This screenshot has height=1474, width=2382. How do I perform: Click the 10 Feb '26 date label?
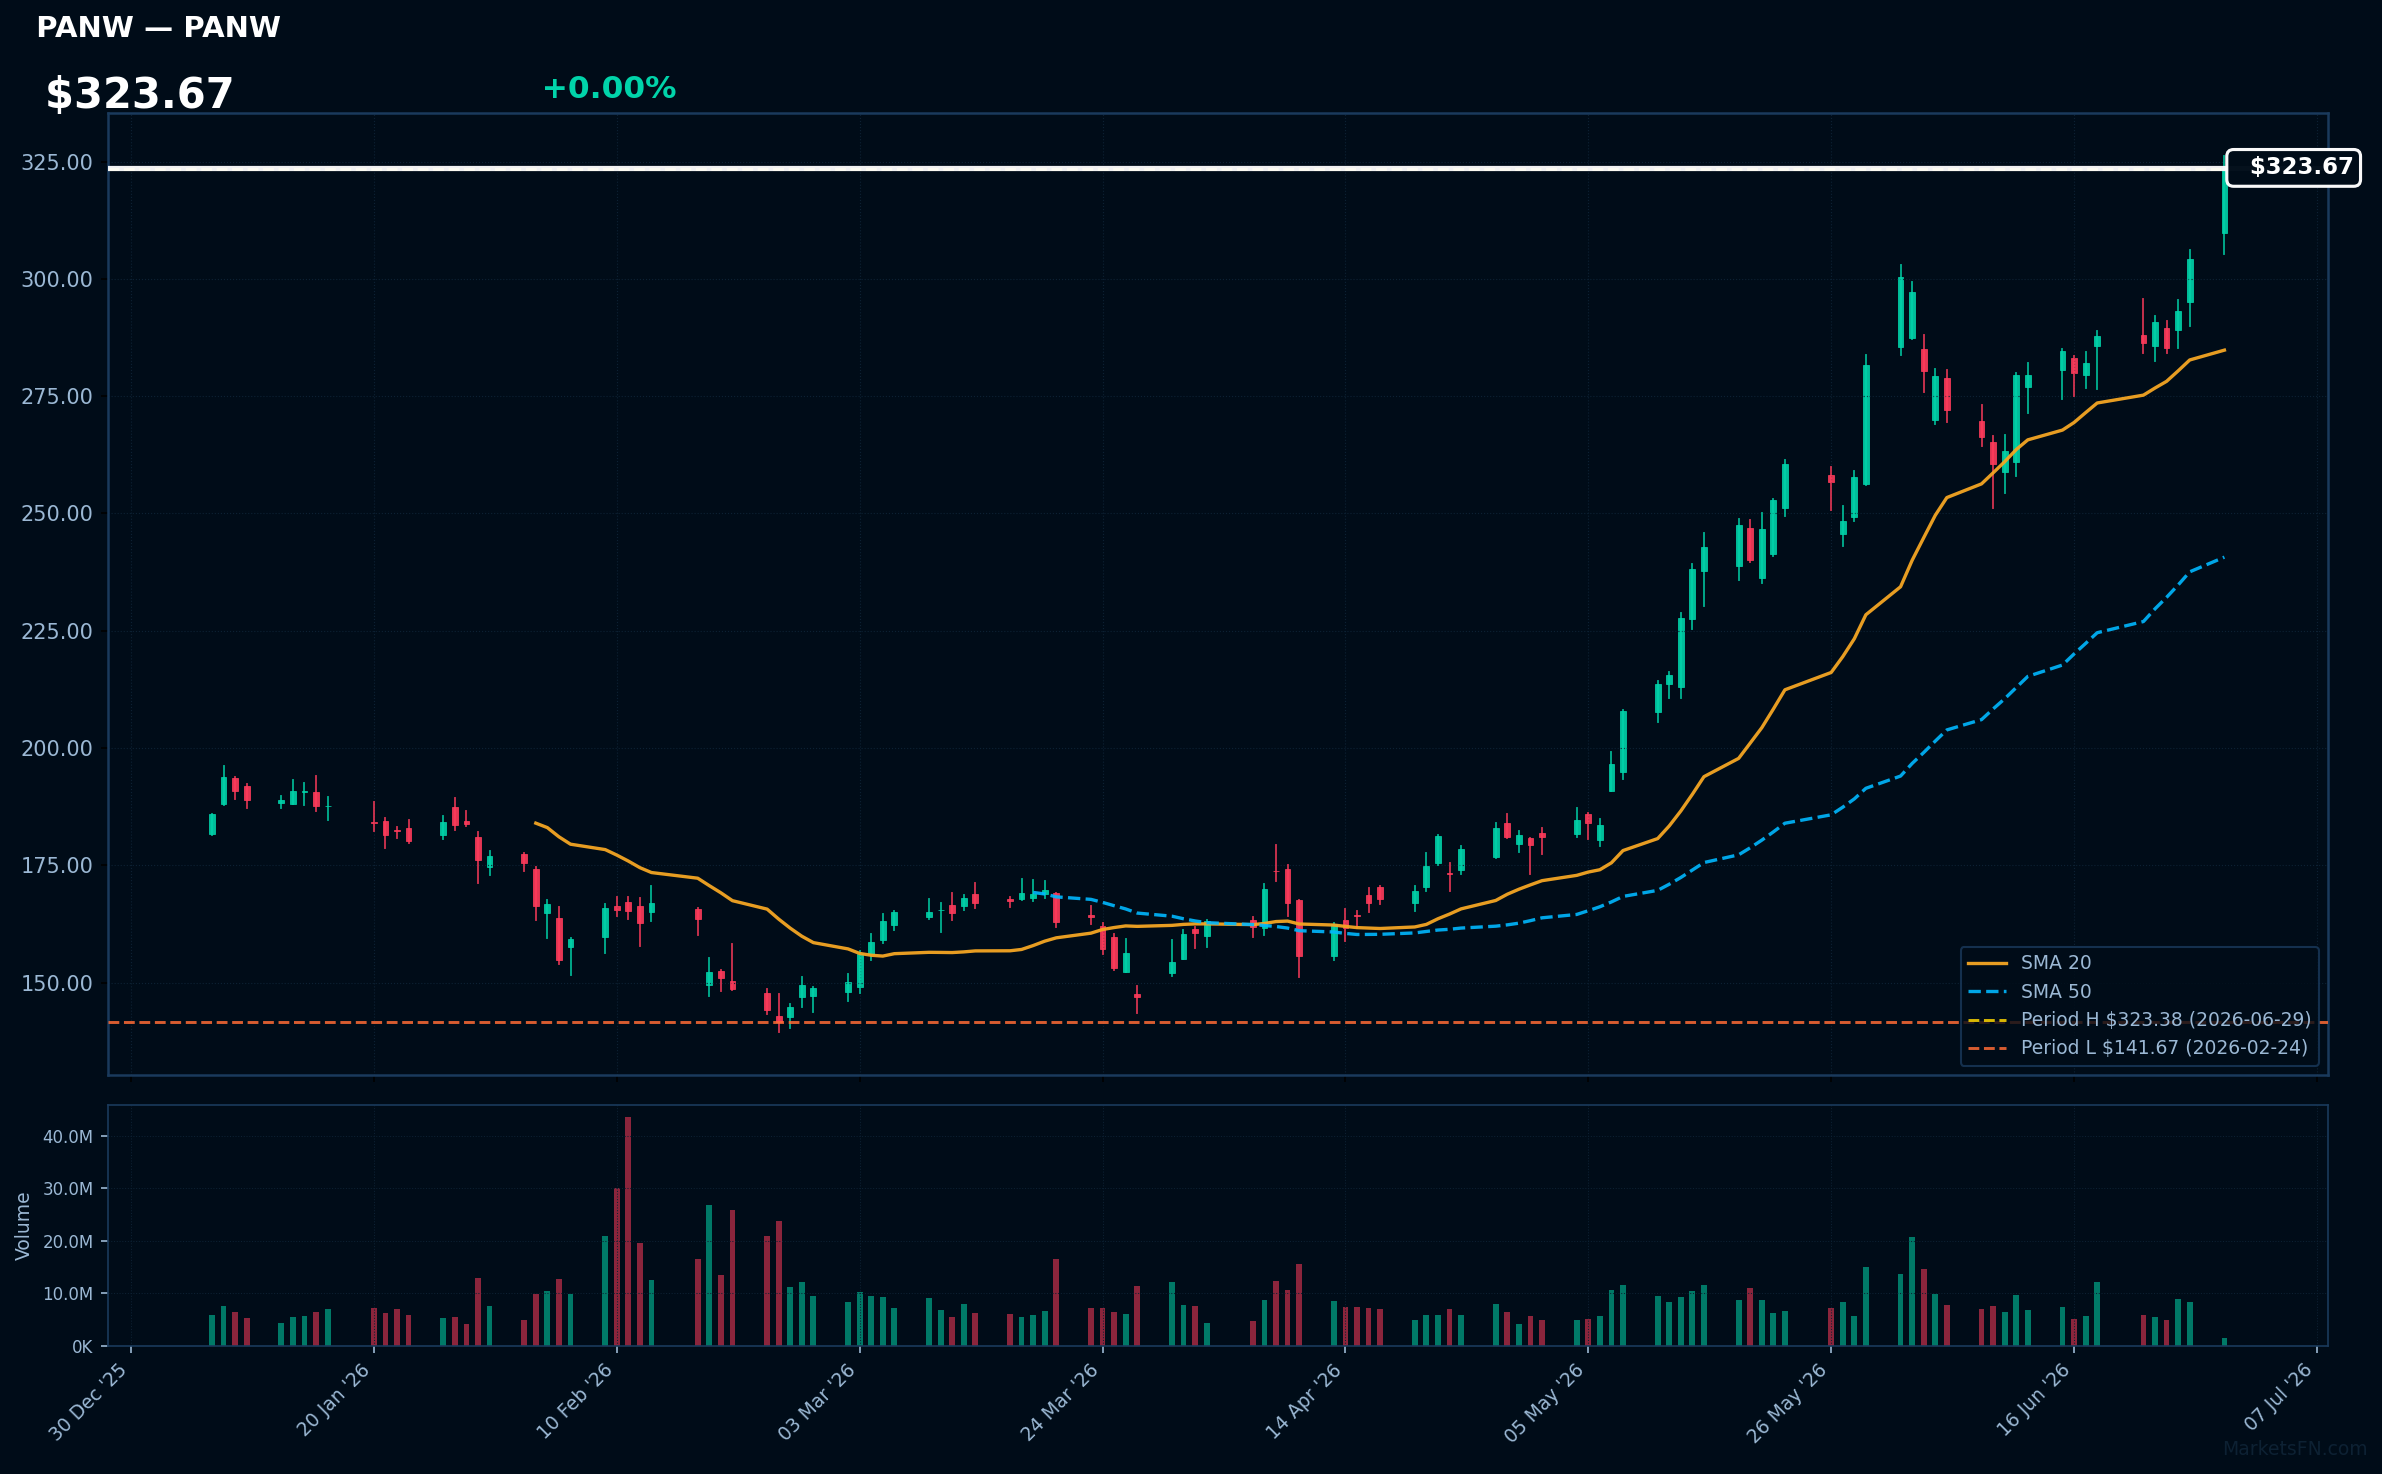pos(575,1401)
